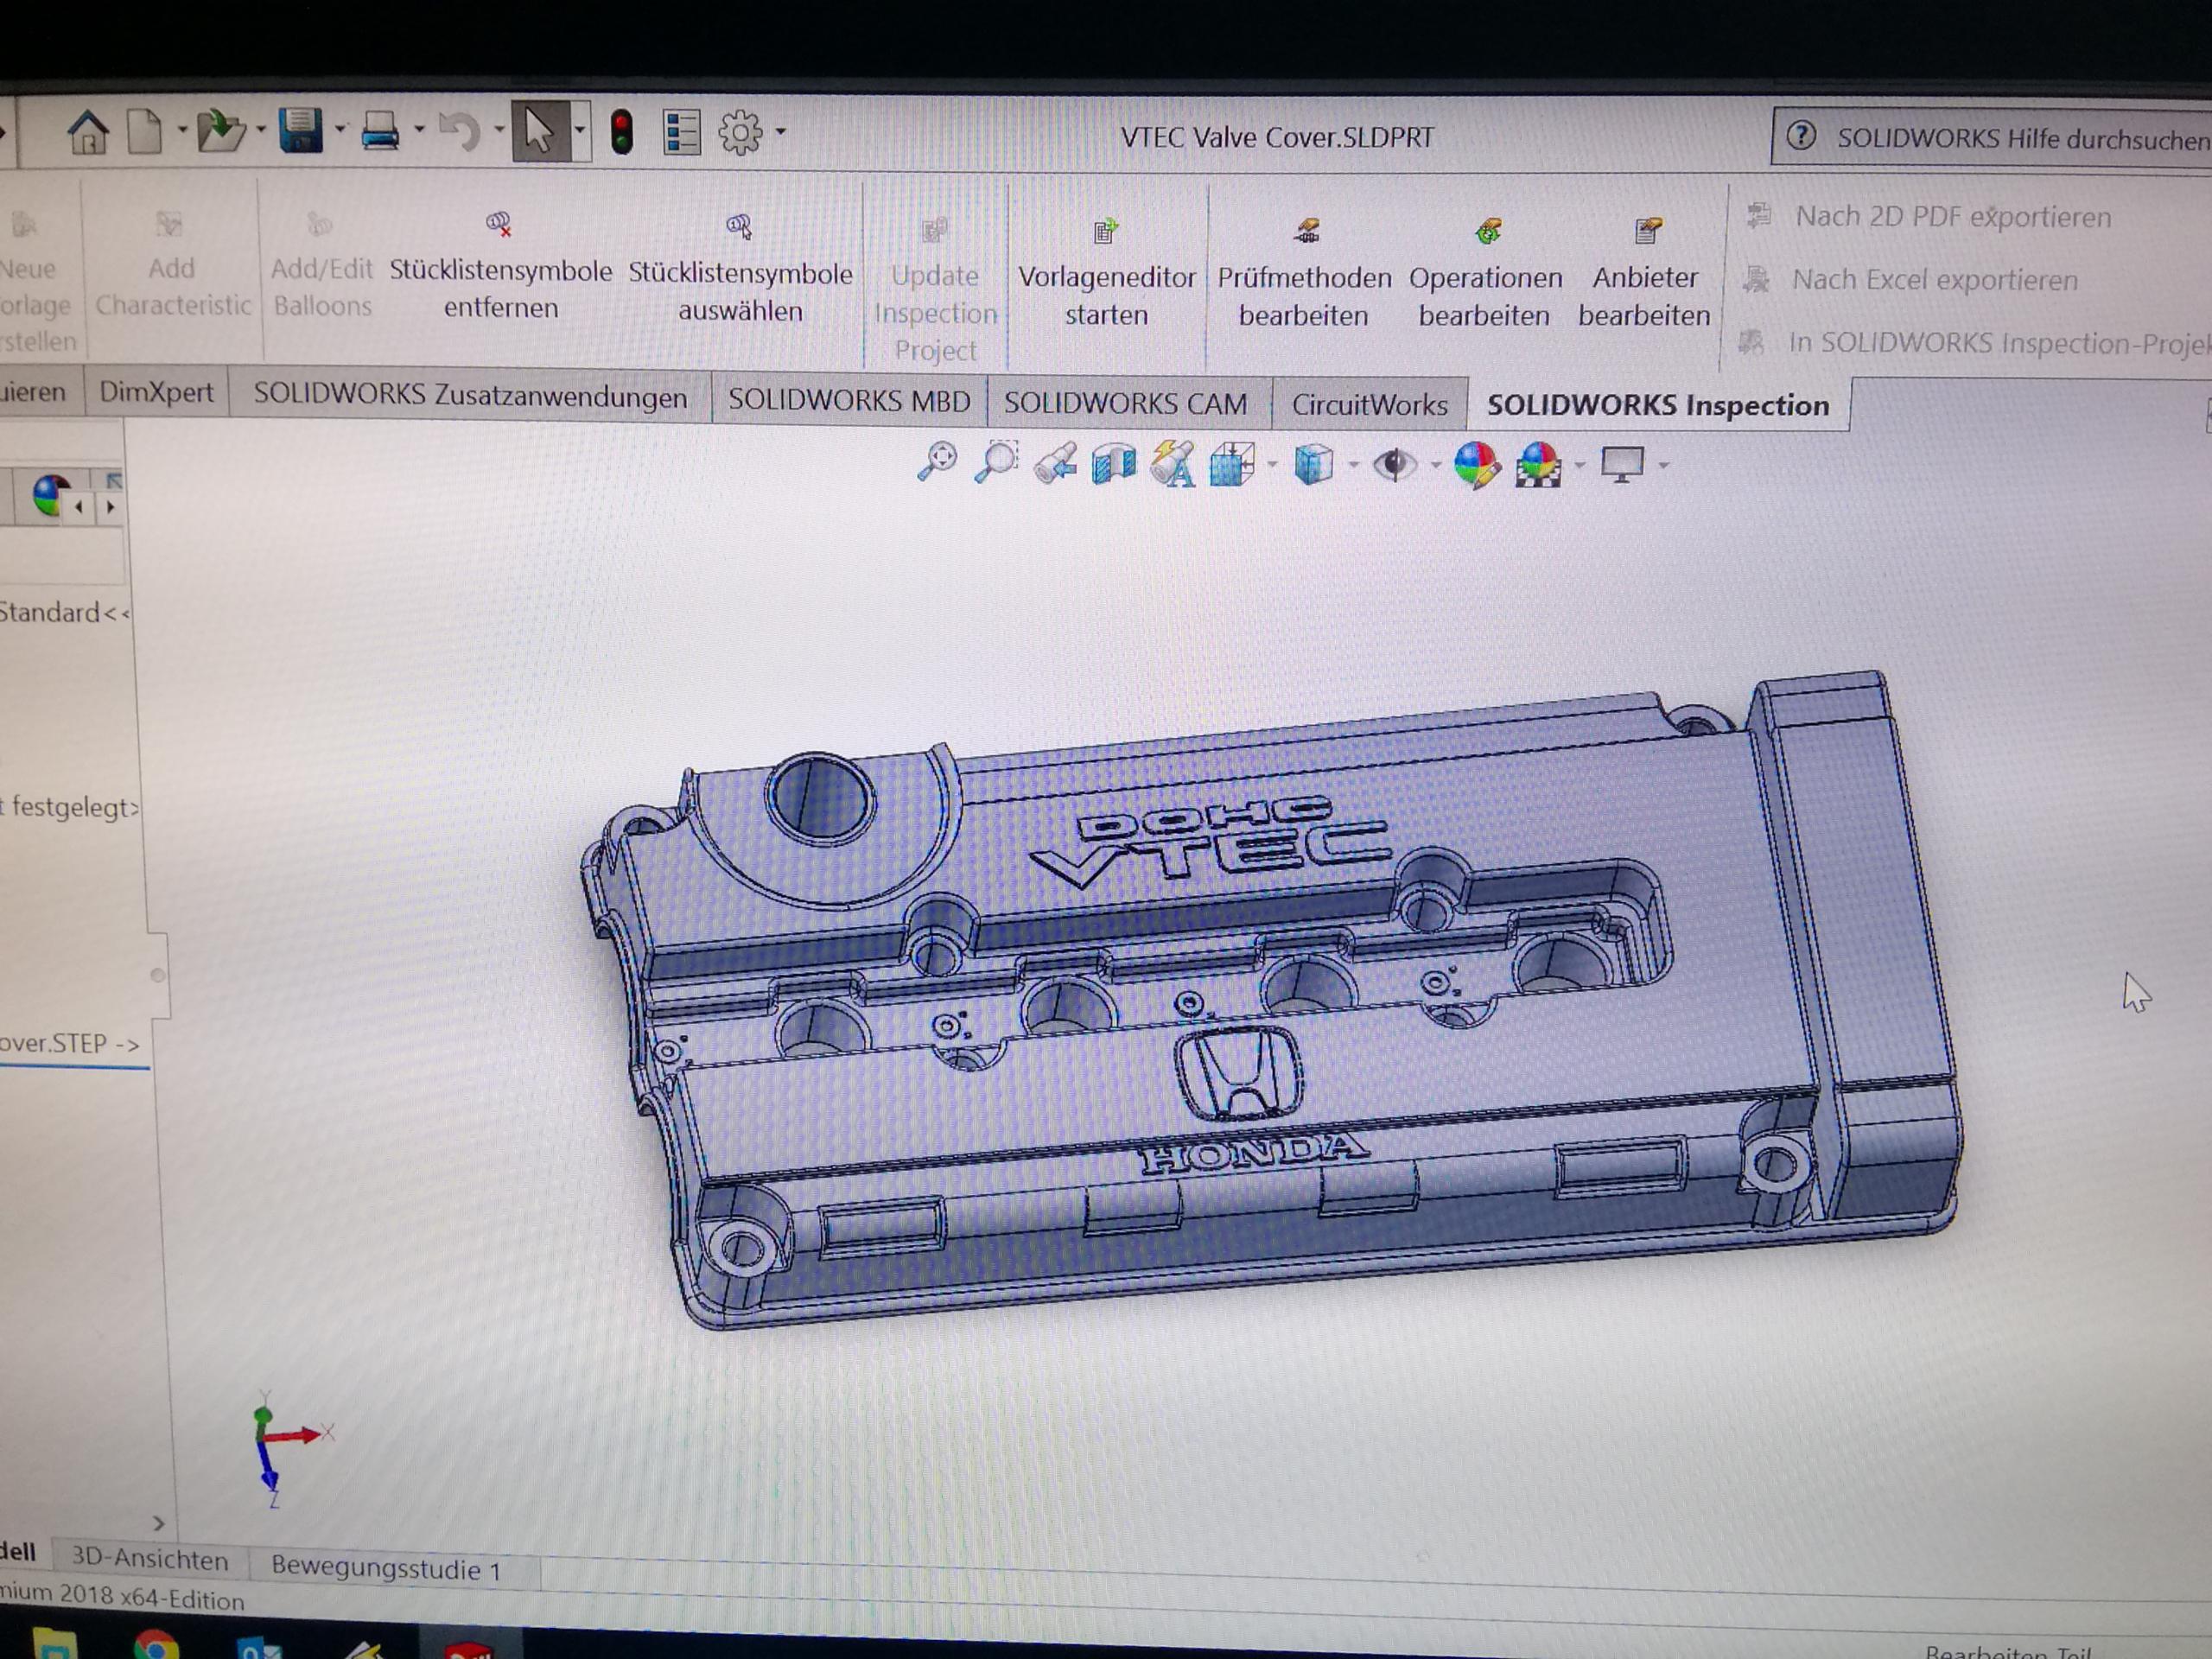
Task: Open a file with the Open folder icon
Action: click(x=221, y=131)
